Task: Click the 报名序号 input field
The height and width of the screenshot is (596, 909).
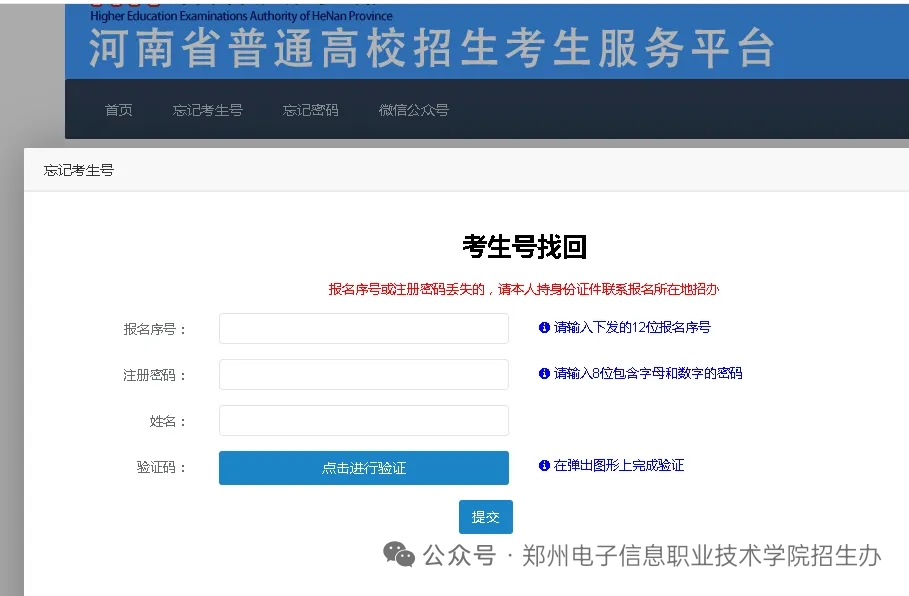Action: [364, 329]
